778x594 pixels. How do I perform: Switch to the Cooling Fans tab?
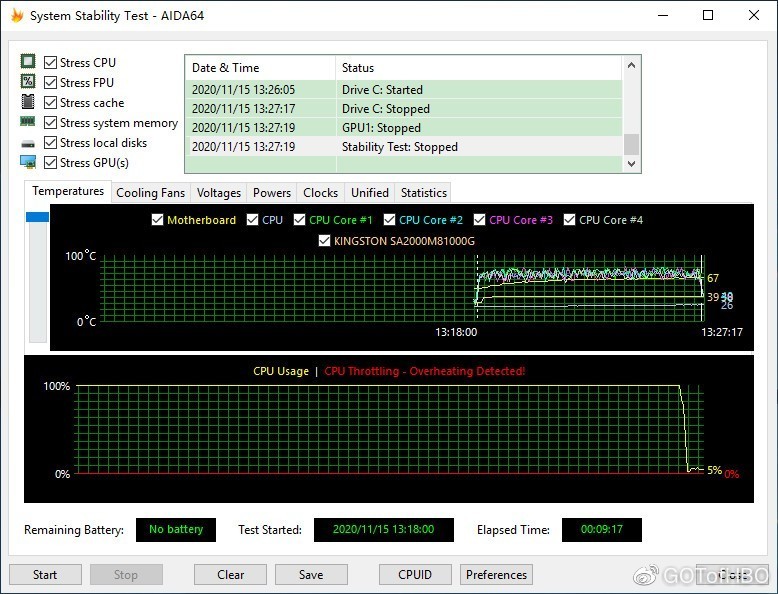point(151,193)
